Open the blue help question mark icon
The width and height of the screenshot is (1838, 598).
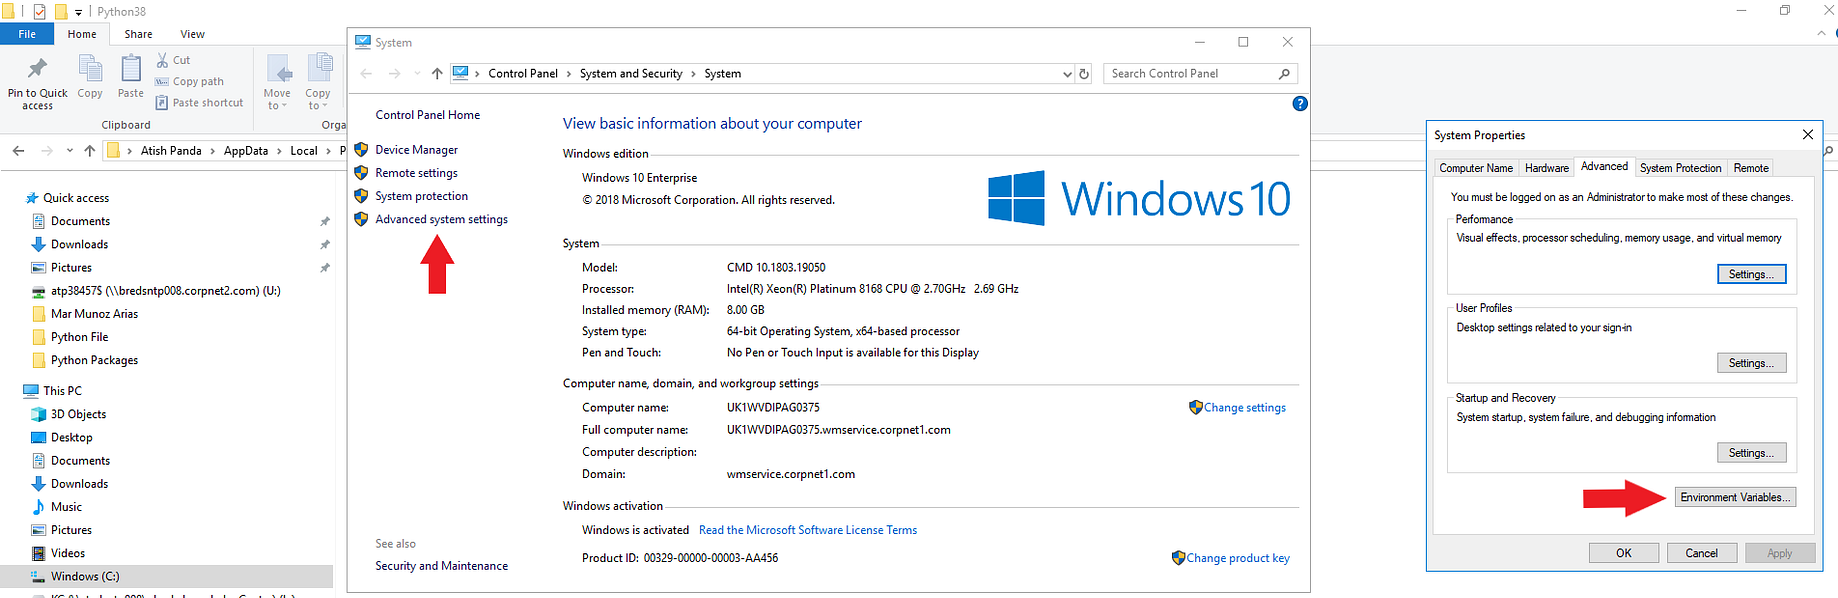[x=1300, y=103]
